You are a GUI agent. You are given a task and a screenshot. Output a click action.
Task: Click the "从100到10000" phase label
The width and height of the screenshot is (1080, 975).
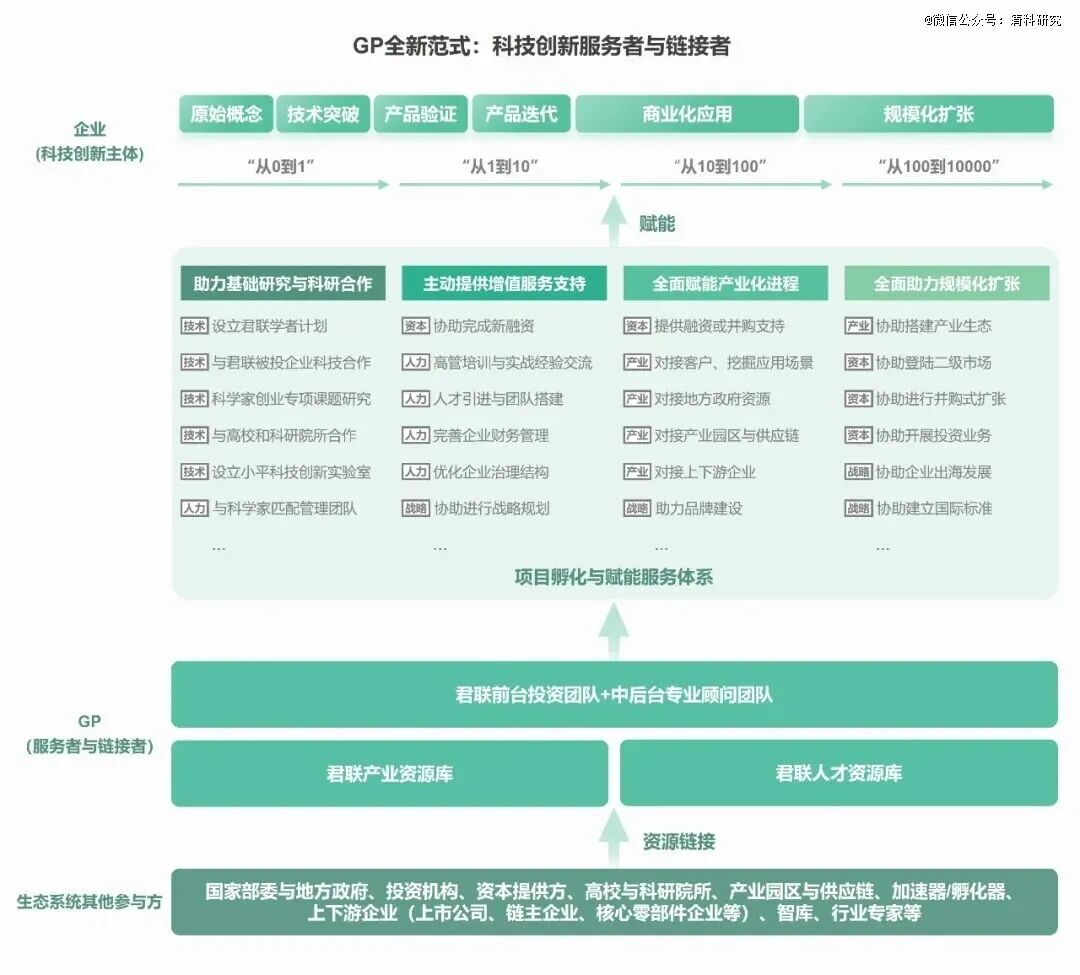[x=939, y=166]
